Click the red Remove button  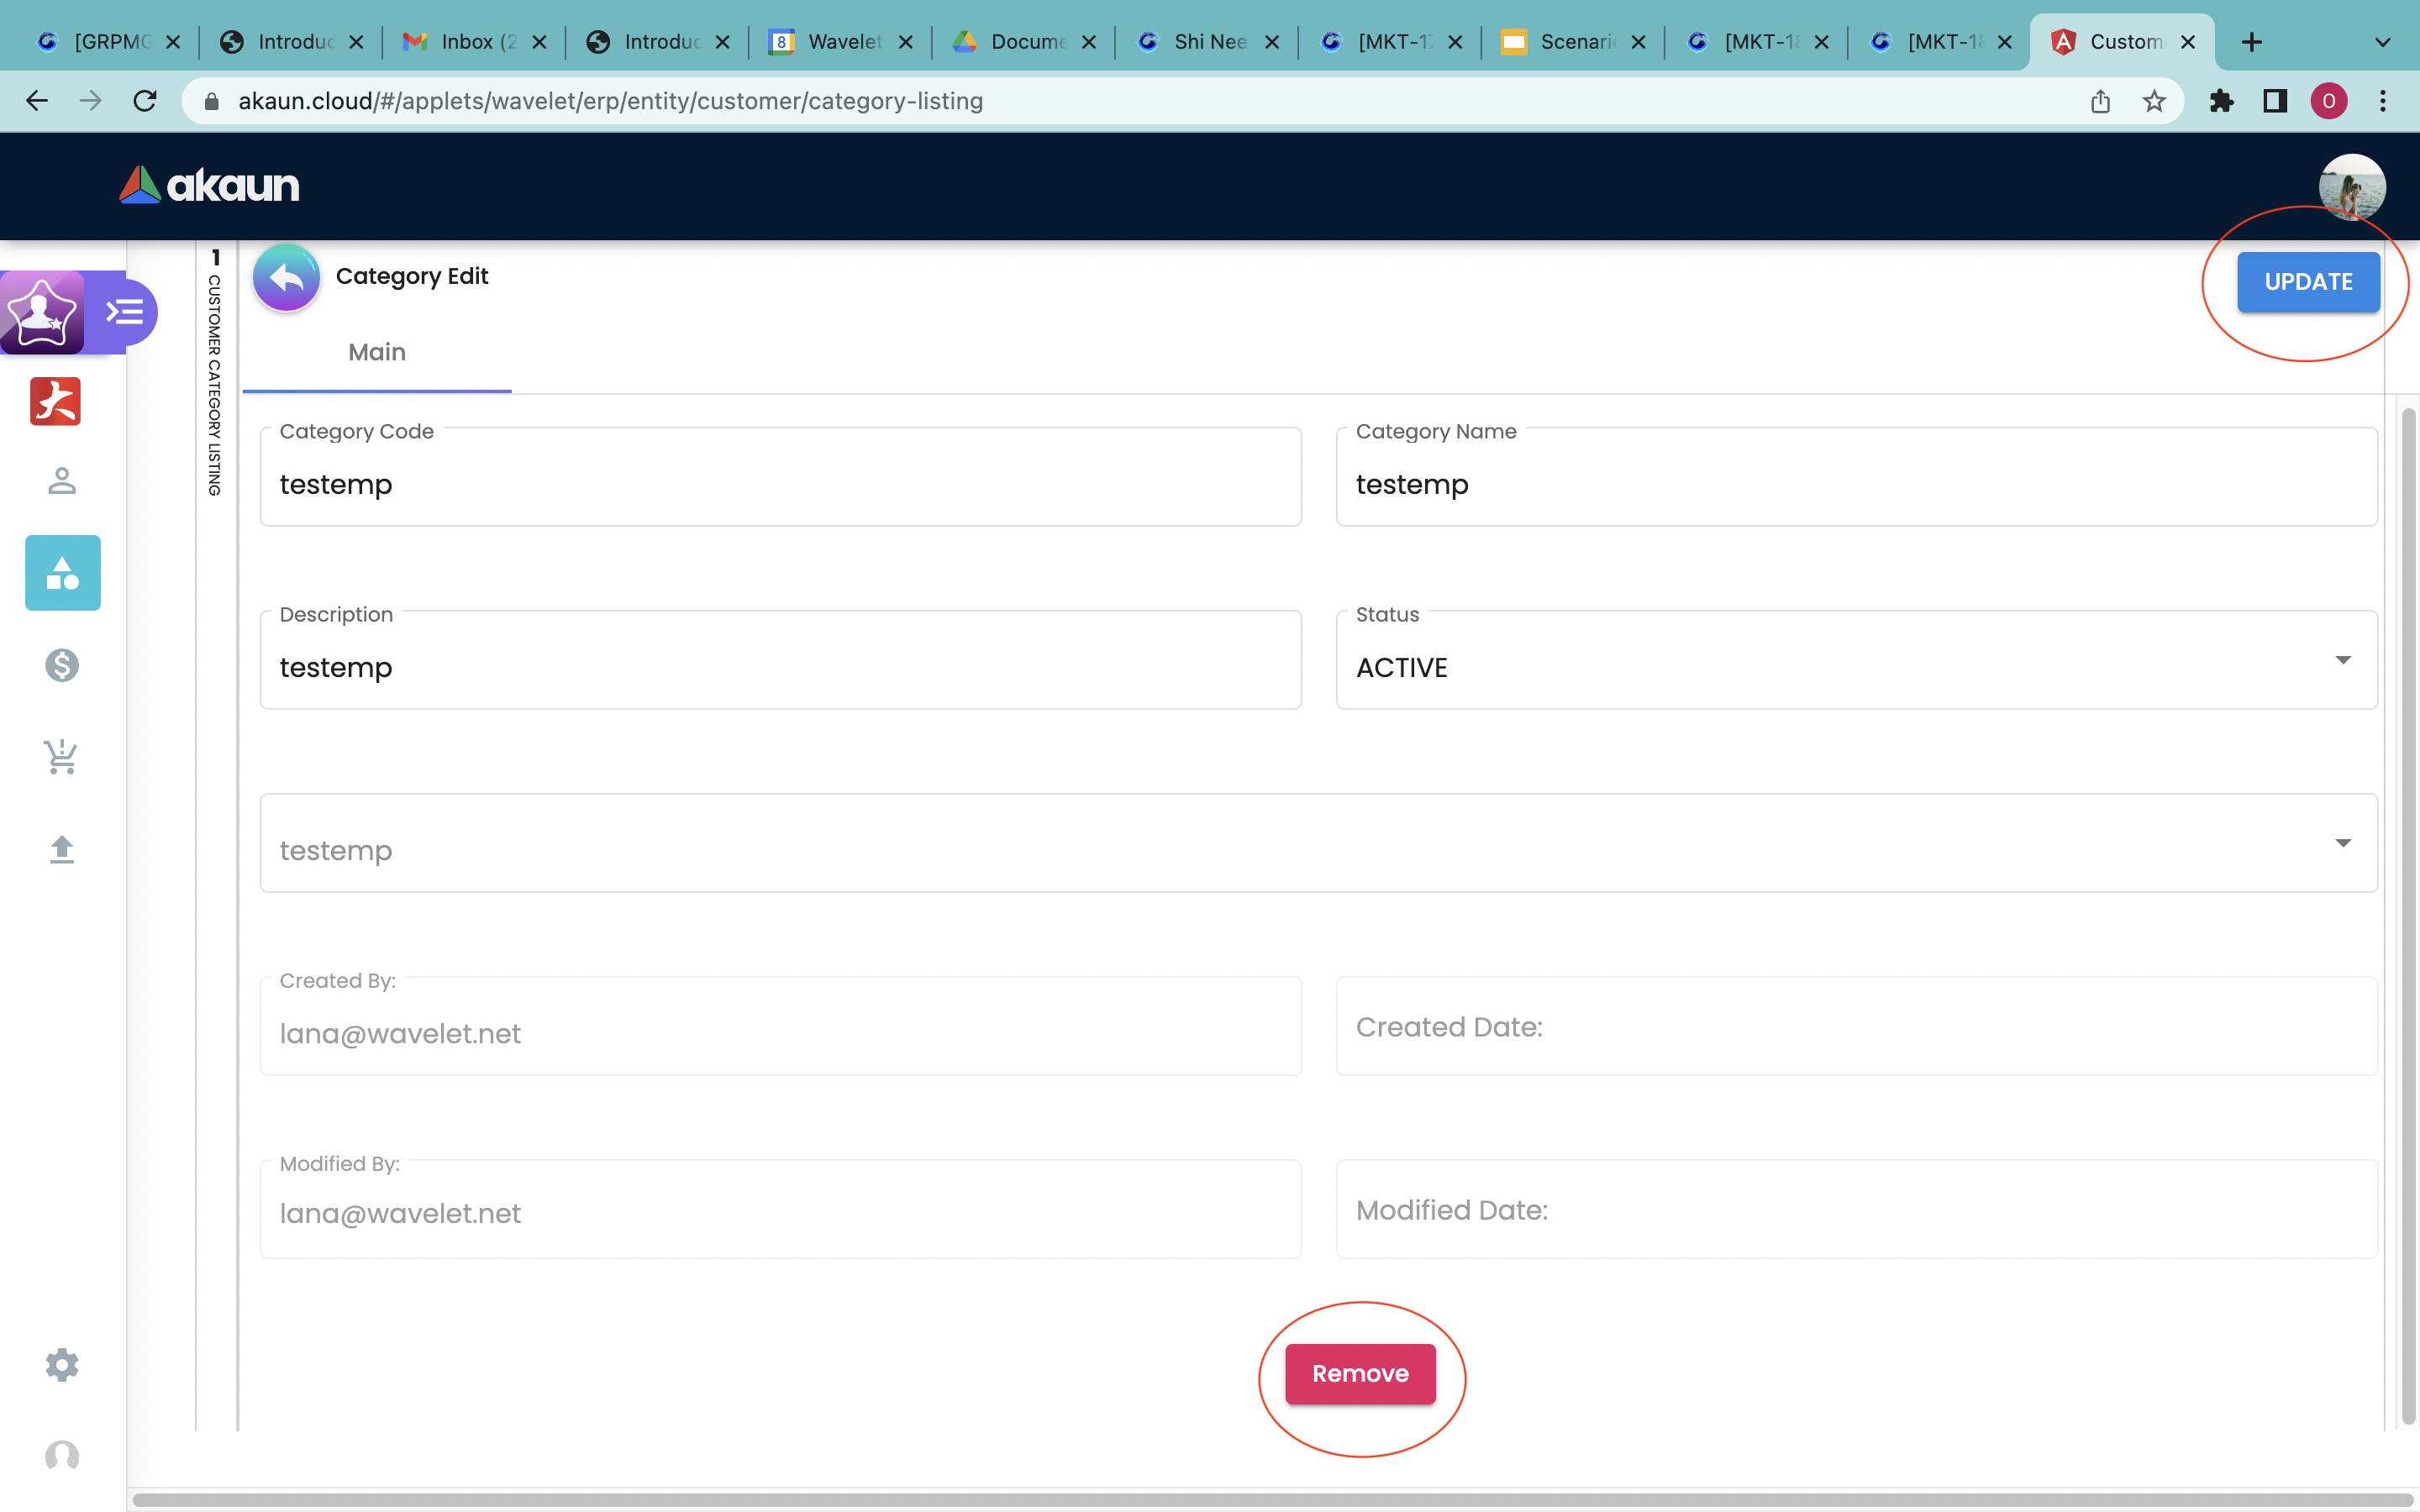[1360, 1374]
